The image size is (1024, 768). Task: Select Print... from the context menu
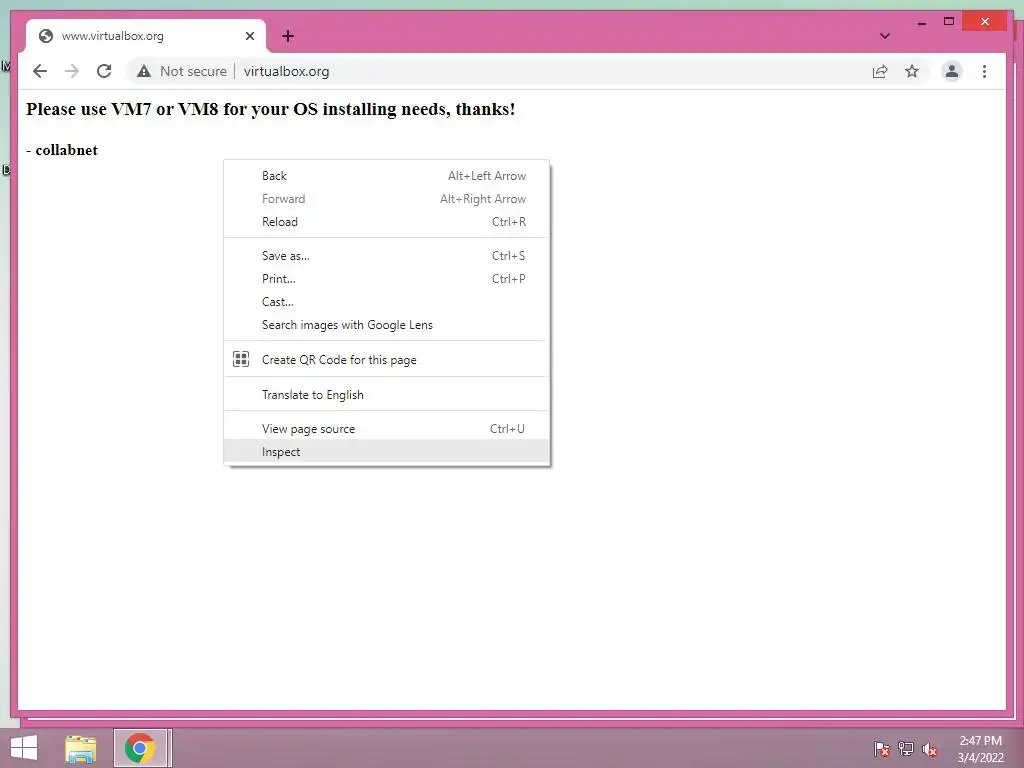(x=387, y=278)
